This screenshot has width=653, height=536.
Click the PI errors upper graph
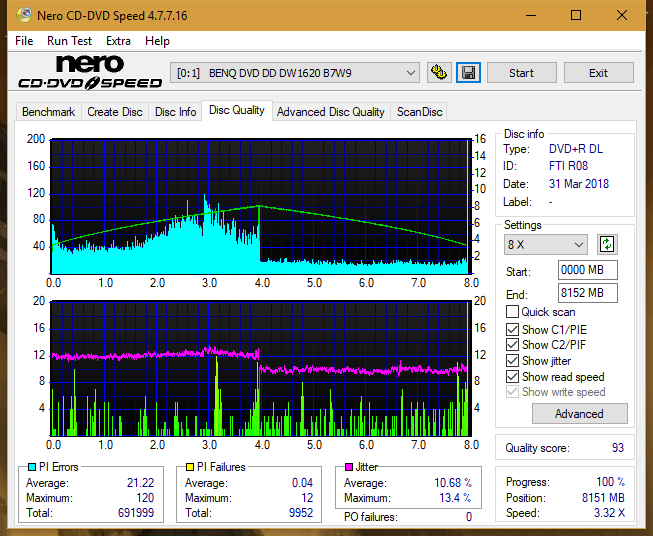click(259, 206)
